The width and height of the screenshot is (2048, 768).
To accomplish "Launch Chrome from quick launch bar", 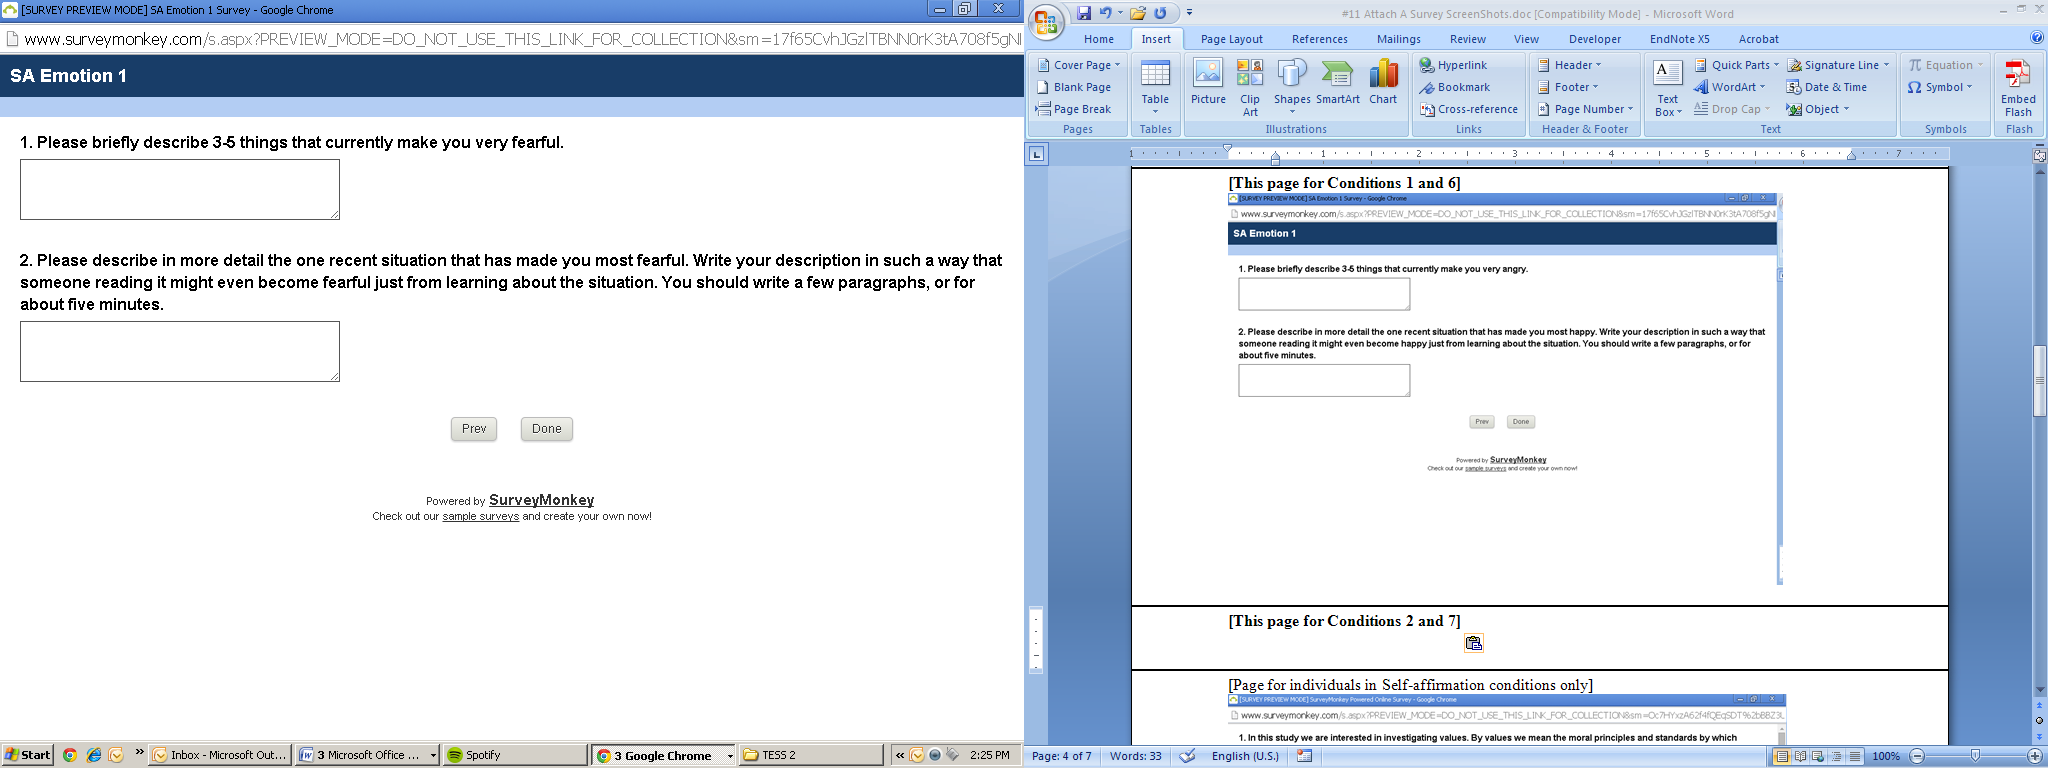I will (70, 755).
